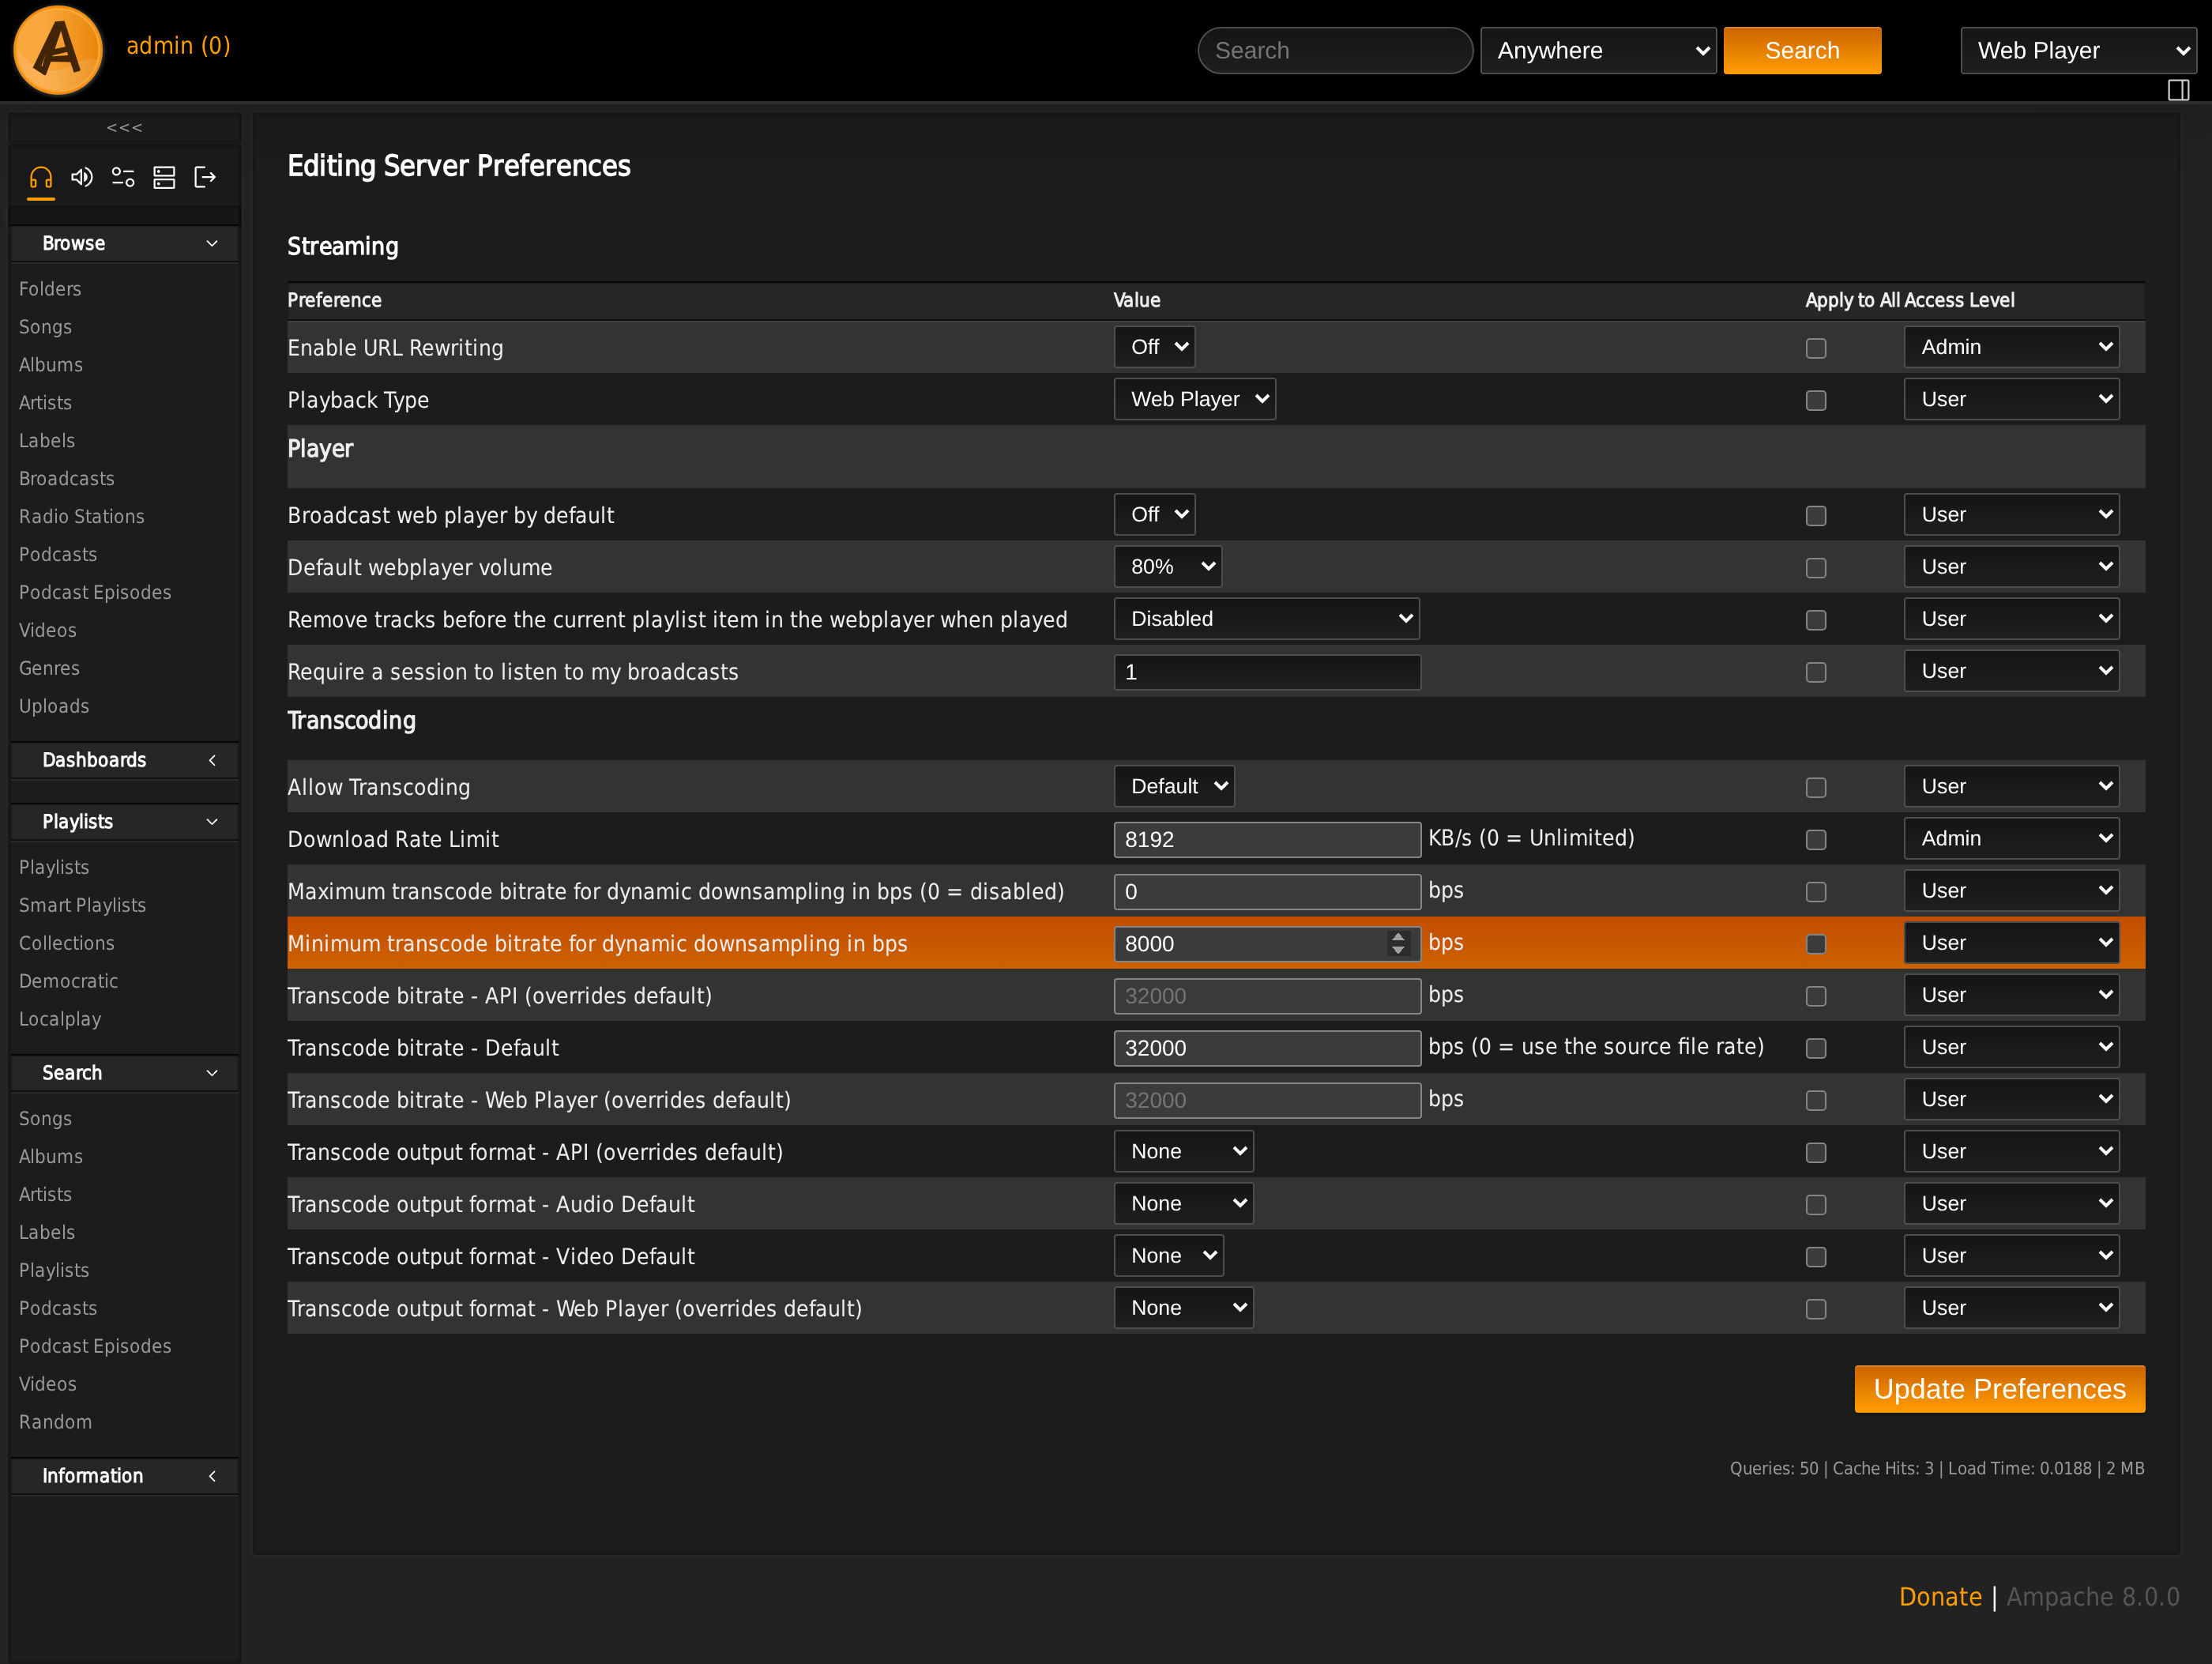Viewport: 2212px width, 1664px height.
Task: Click the Maximum transcode bitrate 0 field
Action: pyautogui.click(x=1267, y=892)
